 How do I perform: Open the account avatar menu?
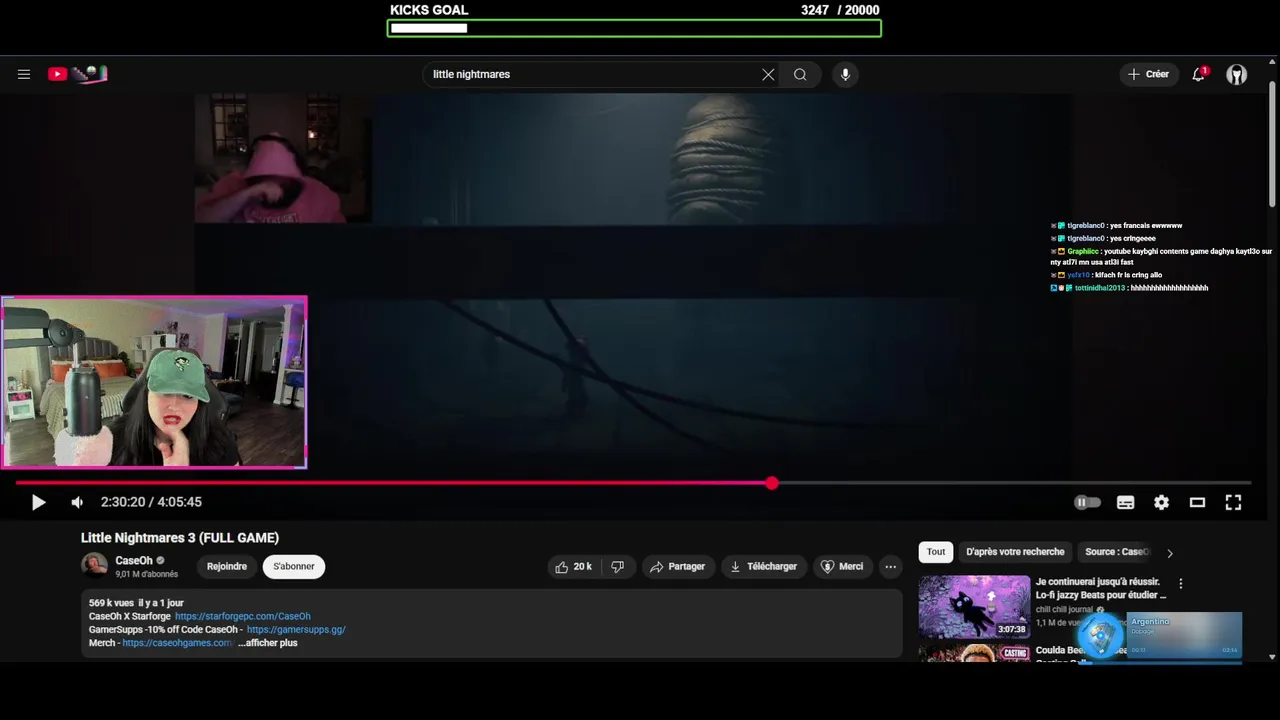pyautogui.click(x=1237, y=74)
